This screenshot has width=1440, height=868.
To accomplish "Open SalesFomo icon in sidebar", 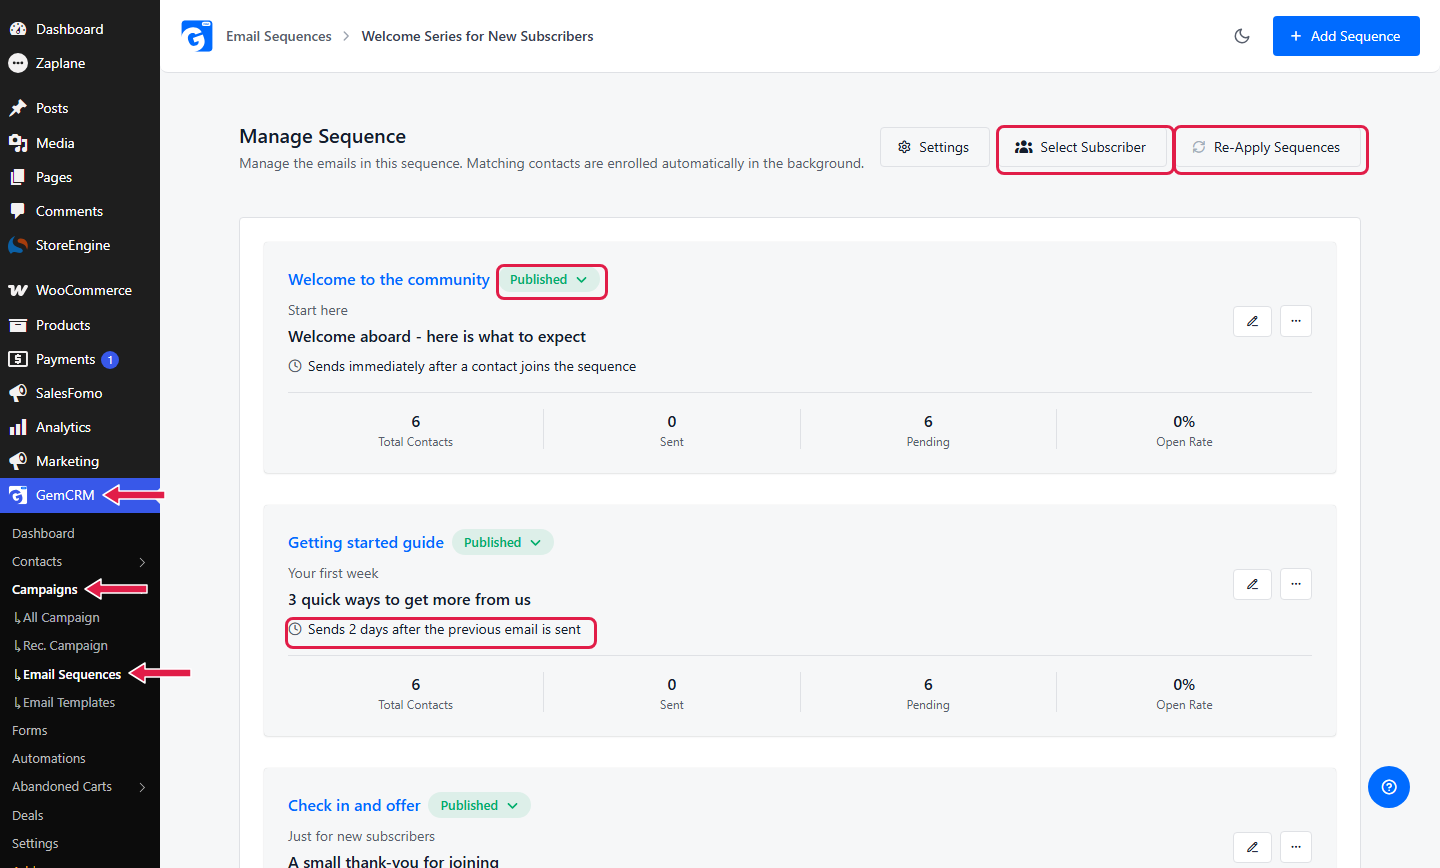I will click(x=18, y=393).
